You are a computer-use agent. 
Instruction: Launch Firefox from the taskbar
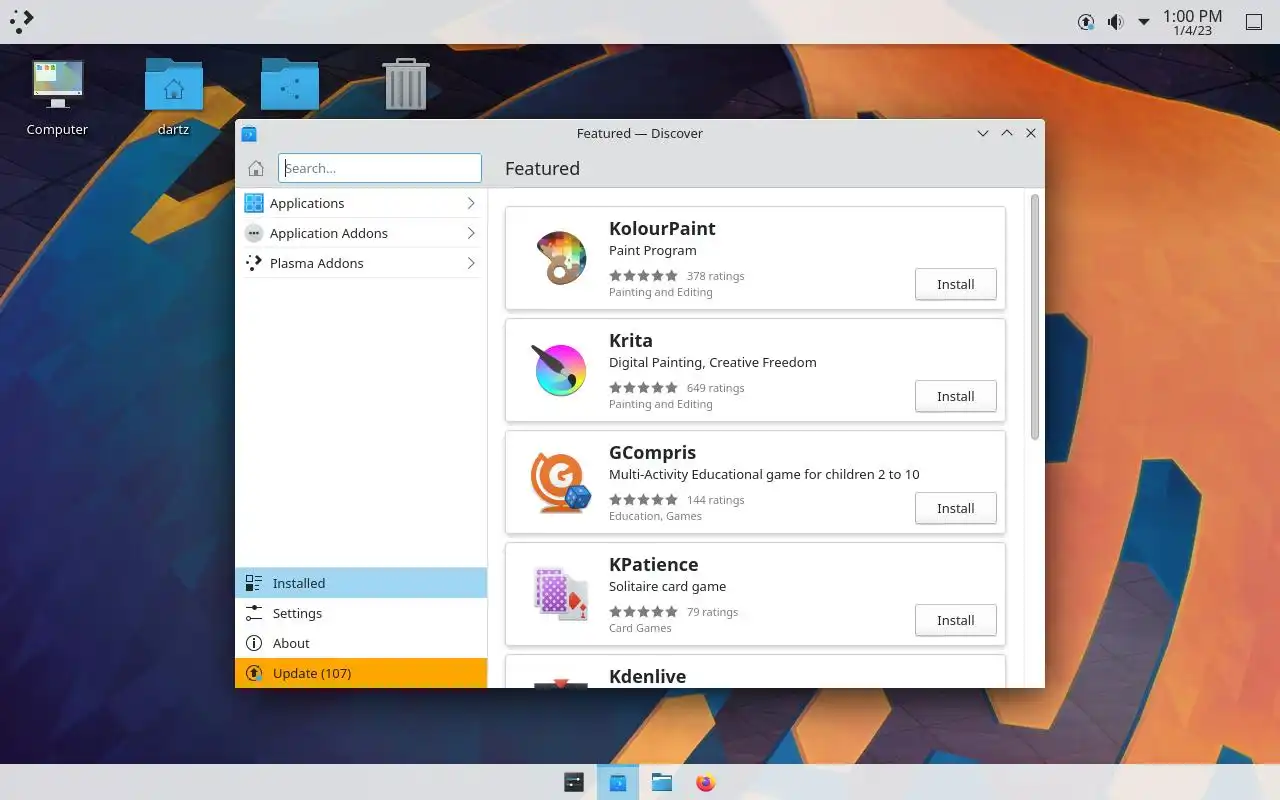[706, 782]
